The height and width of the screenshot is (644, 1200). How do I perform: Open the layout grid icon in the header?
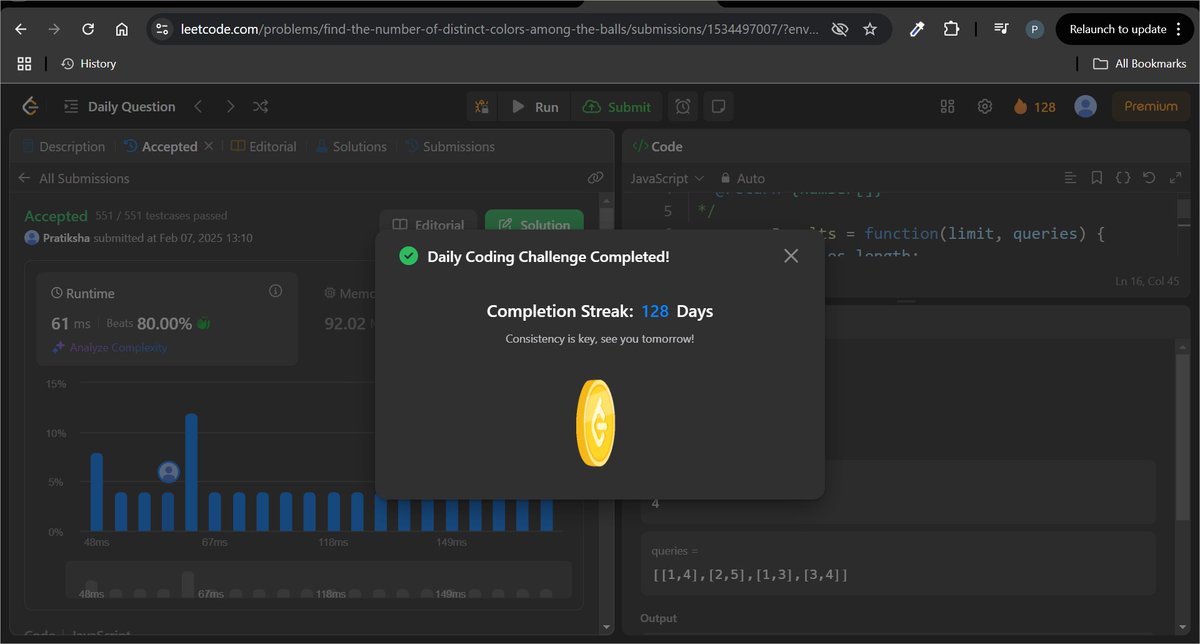pos(948,106)
